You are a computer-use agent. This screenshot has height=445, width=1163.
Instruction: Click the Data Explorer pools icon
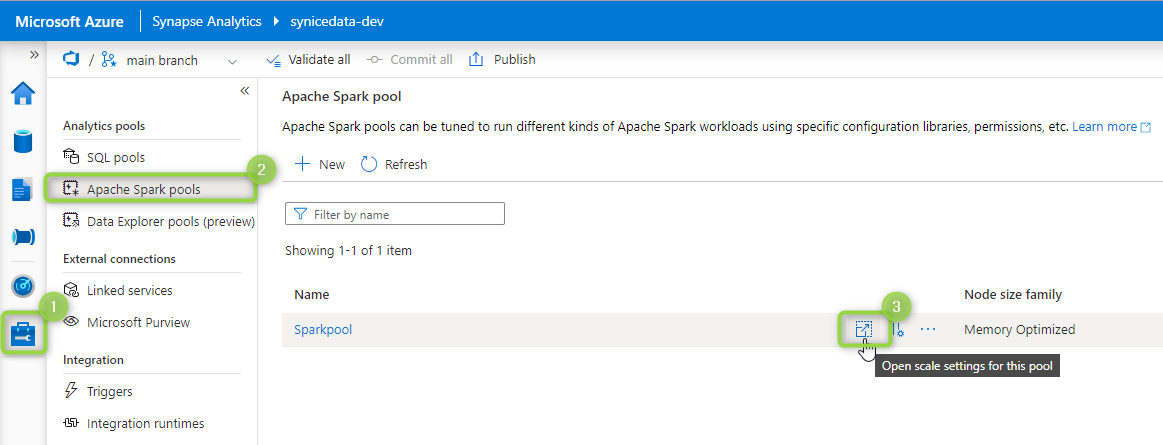[71, 220]
